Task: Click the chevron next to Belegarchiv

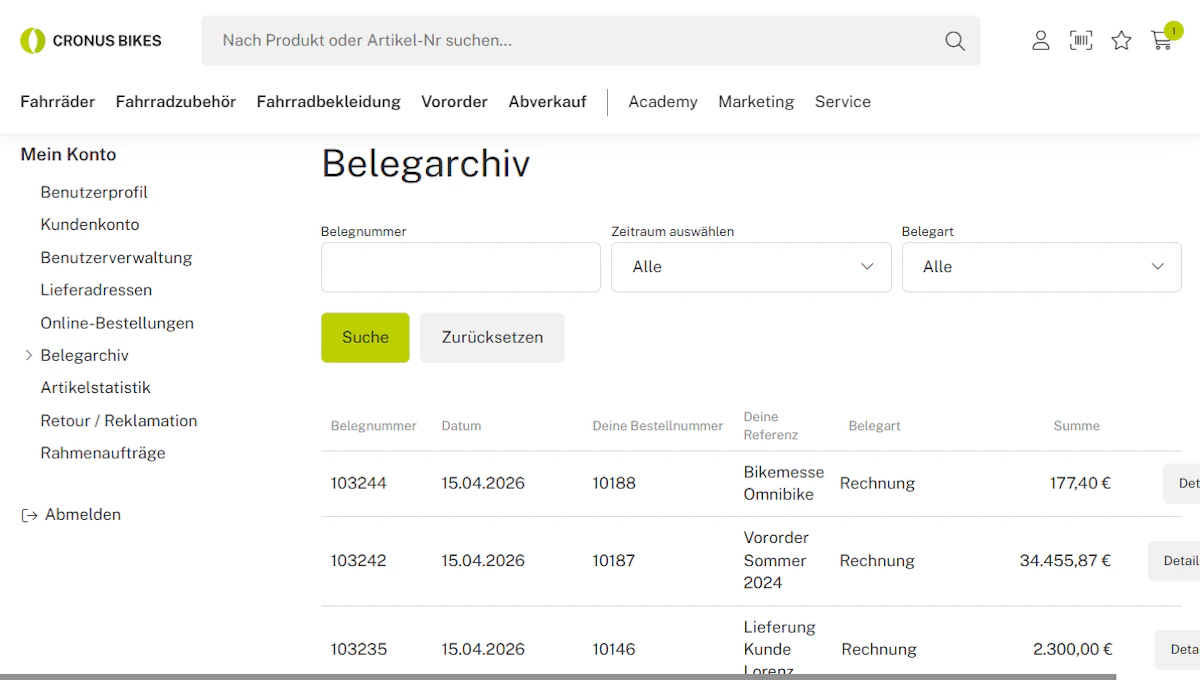Action: tap(29, 355)
